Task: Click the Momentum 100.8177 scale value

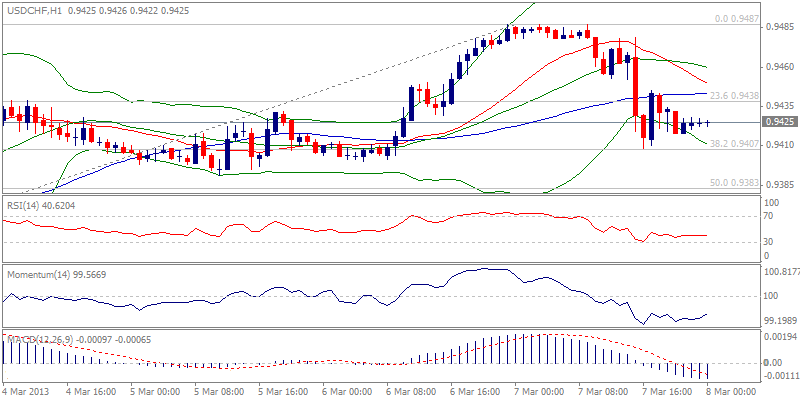Action: pyautogui.click(x=781, y=271)
